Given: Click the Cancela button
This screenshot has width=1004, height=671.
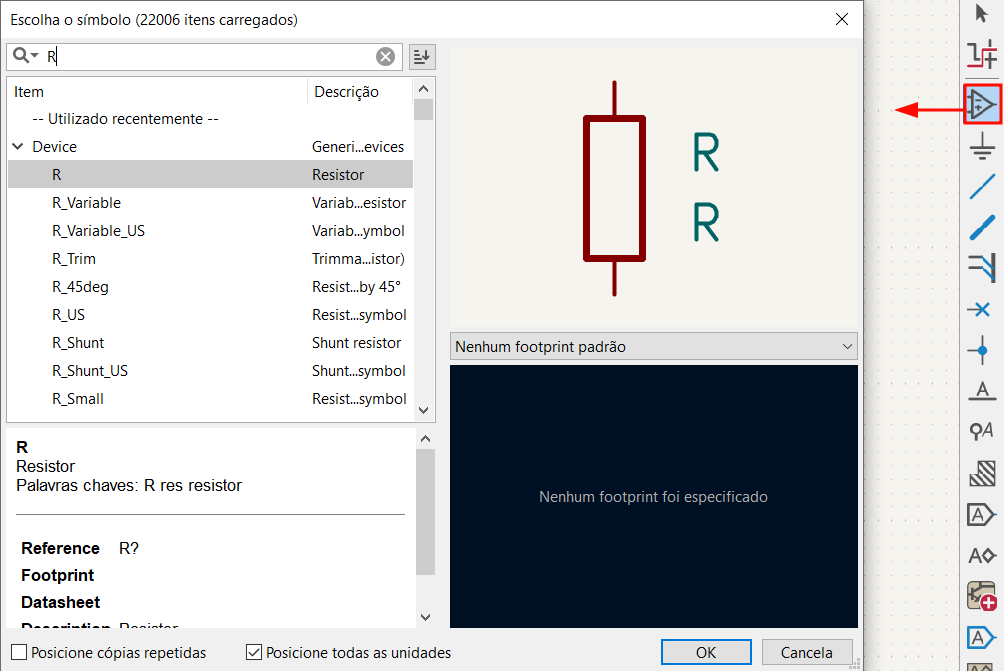Looking at the screenshot, I should coord(807,652).
